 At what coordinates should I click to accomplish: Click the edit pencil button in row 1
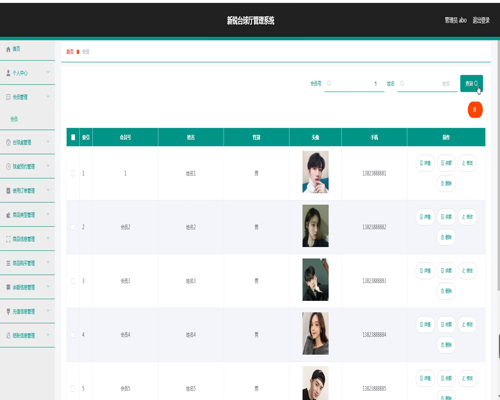[467, 163]
